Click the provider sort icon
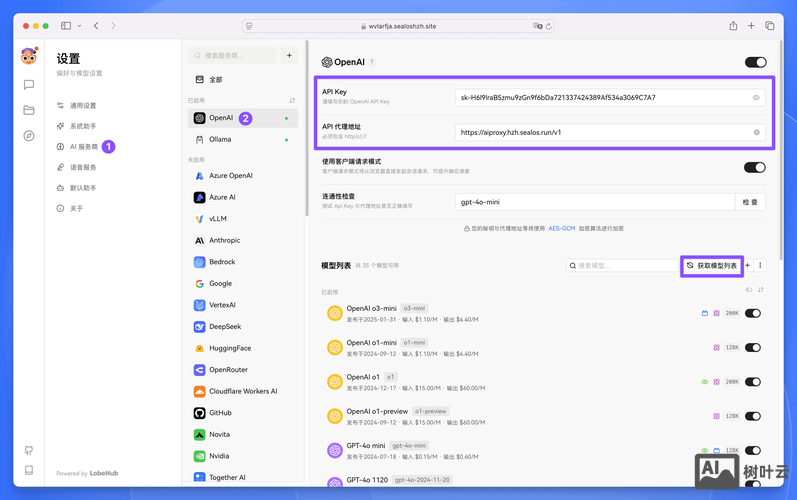The width and height of the screenshot is (797, 500). tap(292, 101)
